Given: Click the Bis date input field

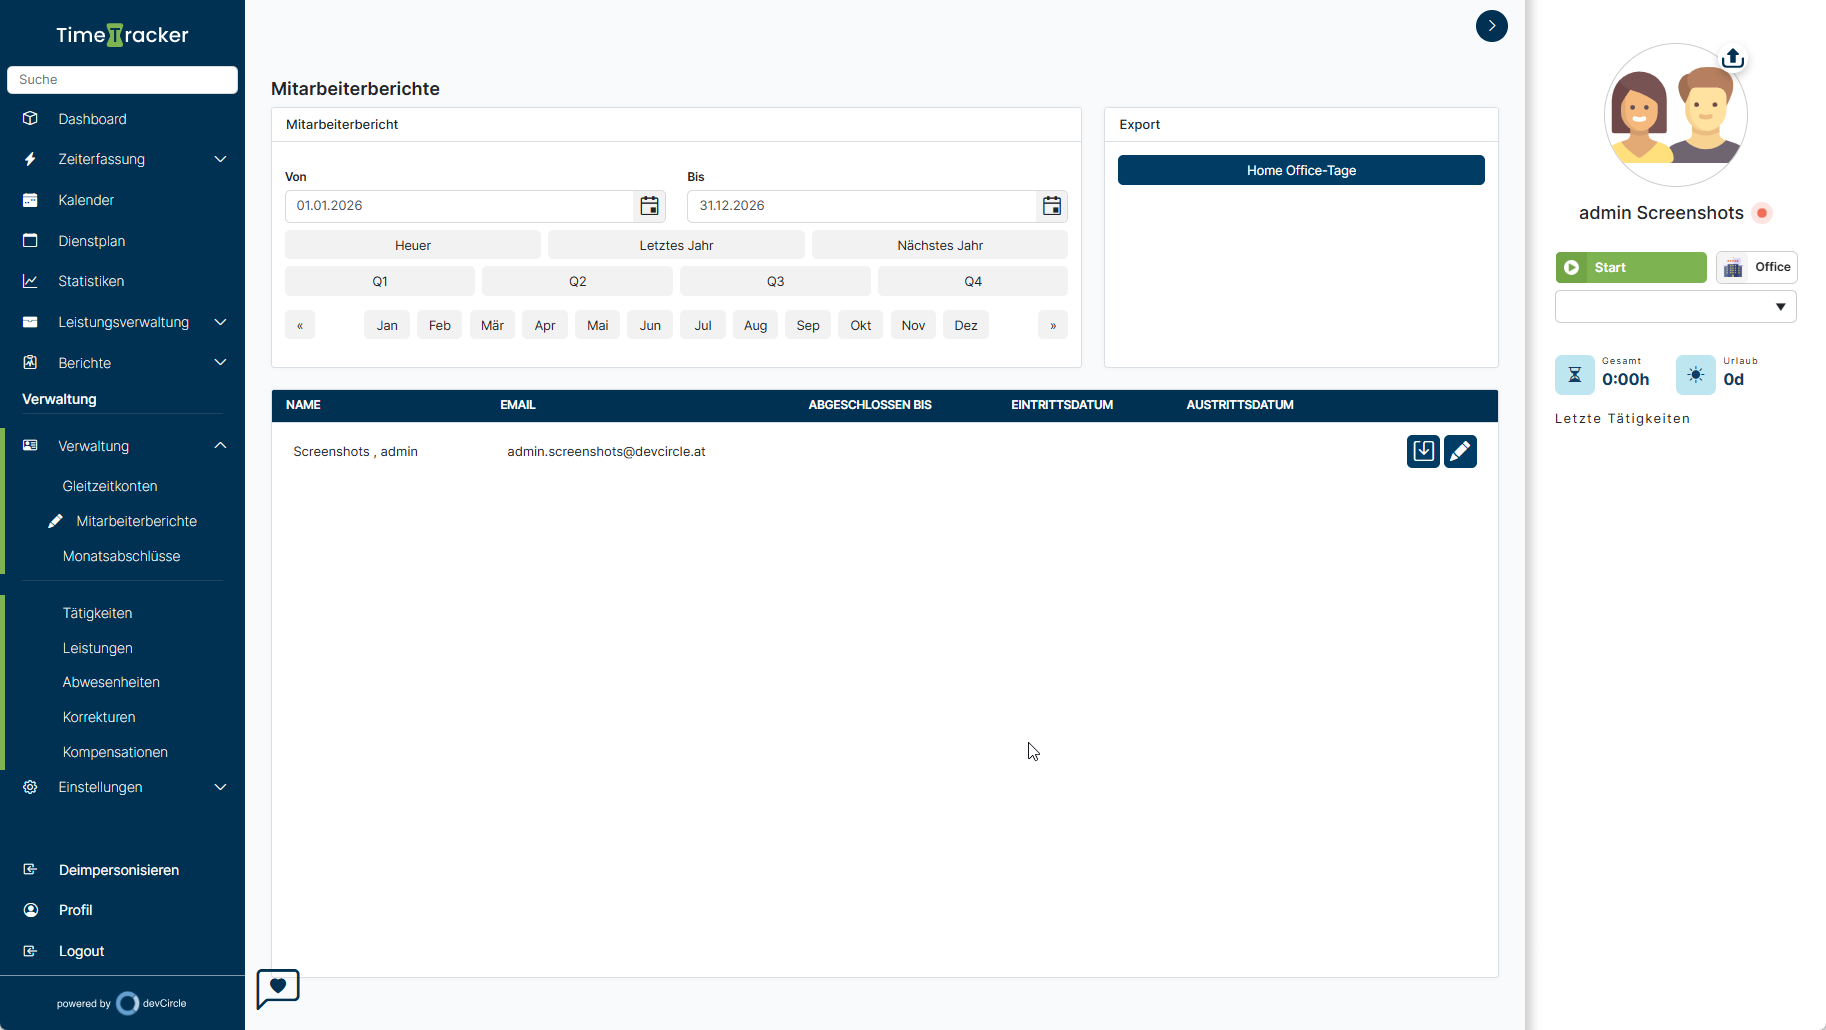Looking at the screenshot, I should tap(862, 206).
